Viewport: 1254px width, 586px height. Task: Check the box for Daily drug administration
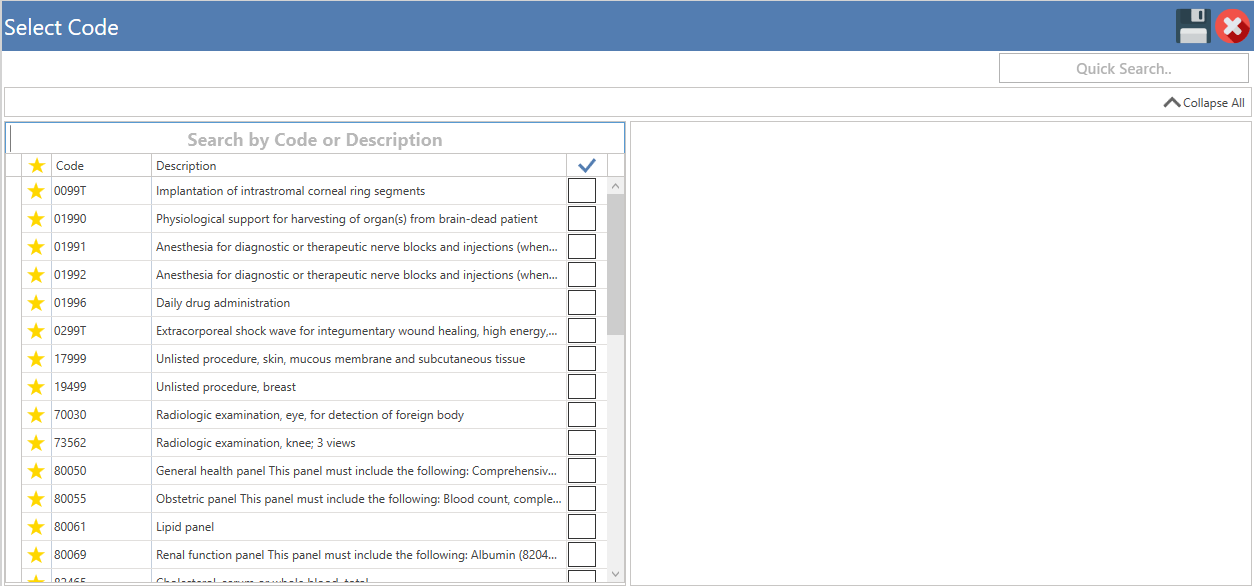(x=582, y=303)
